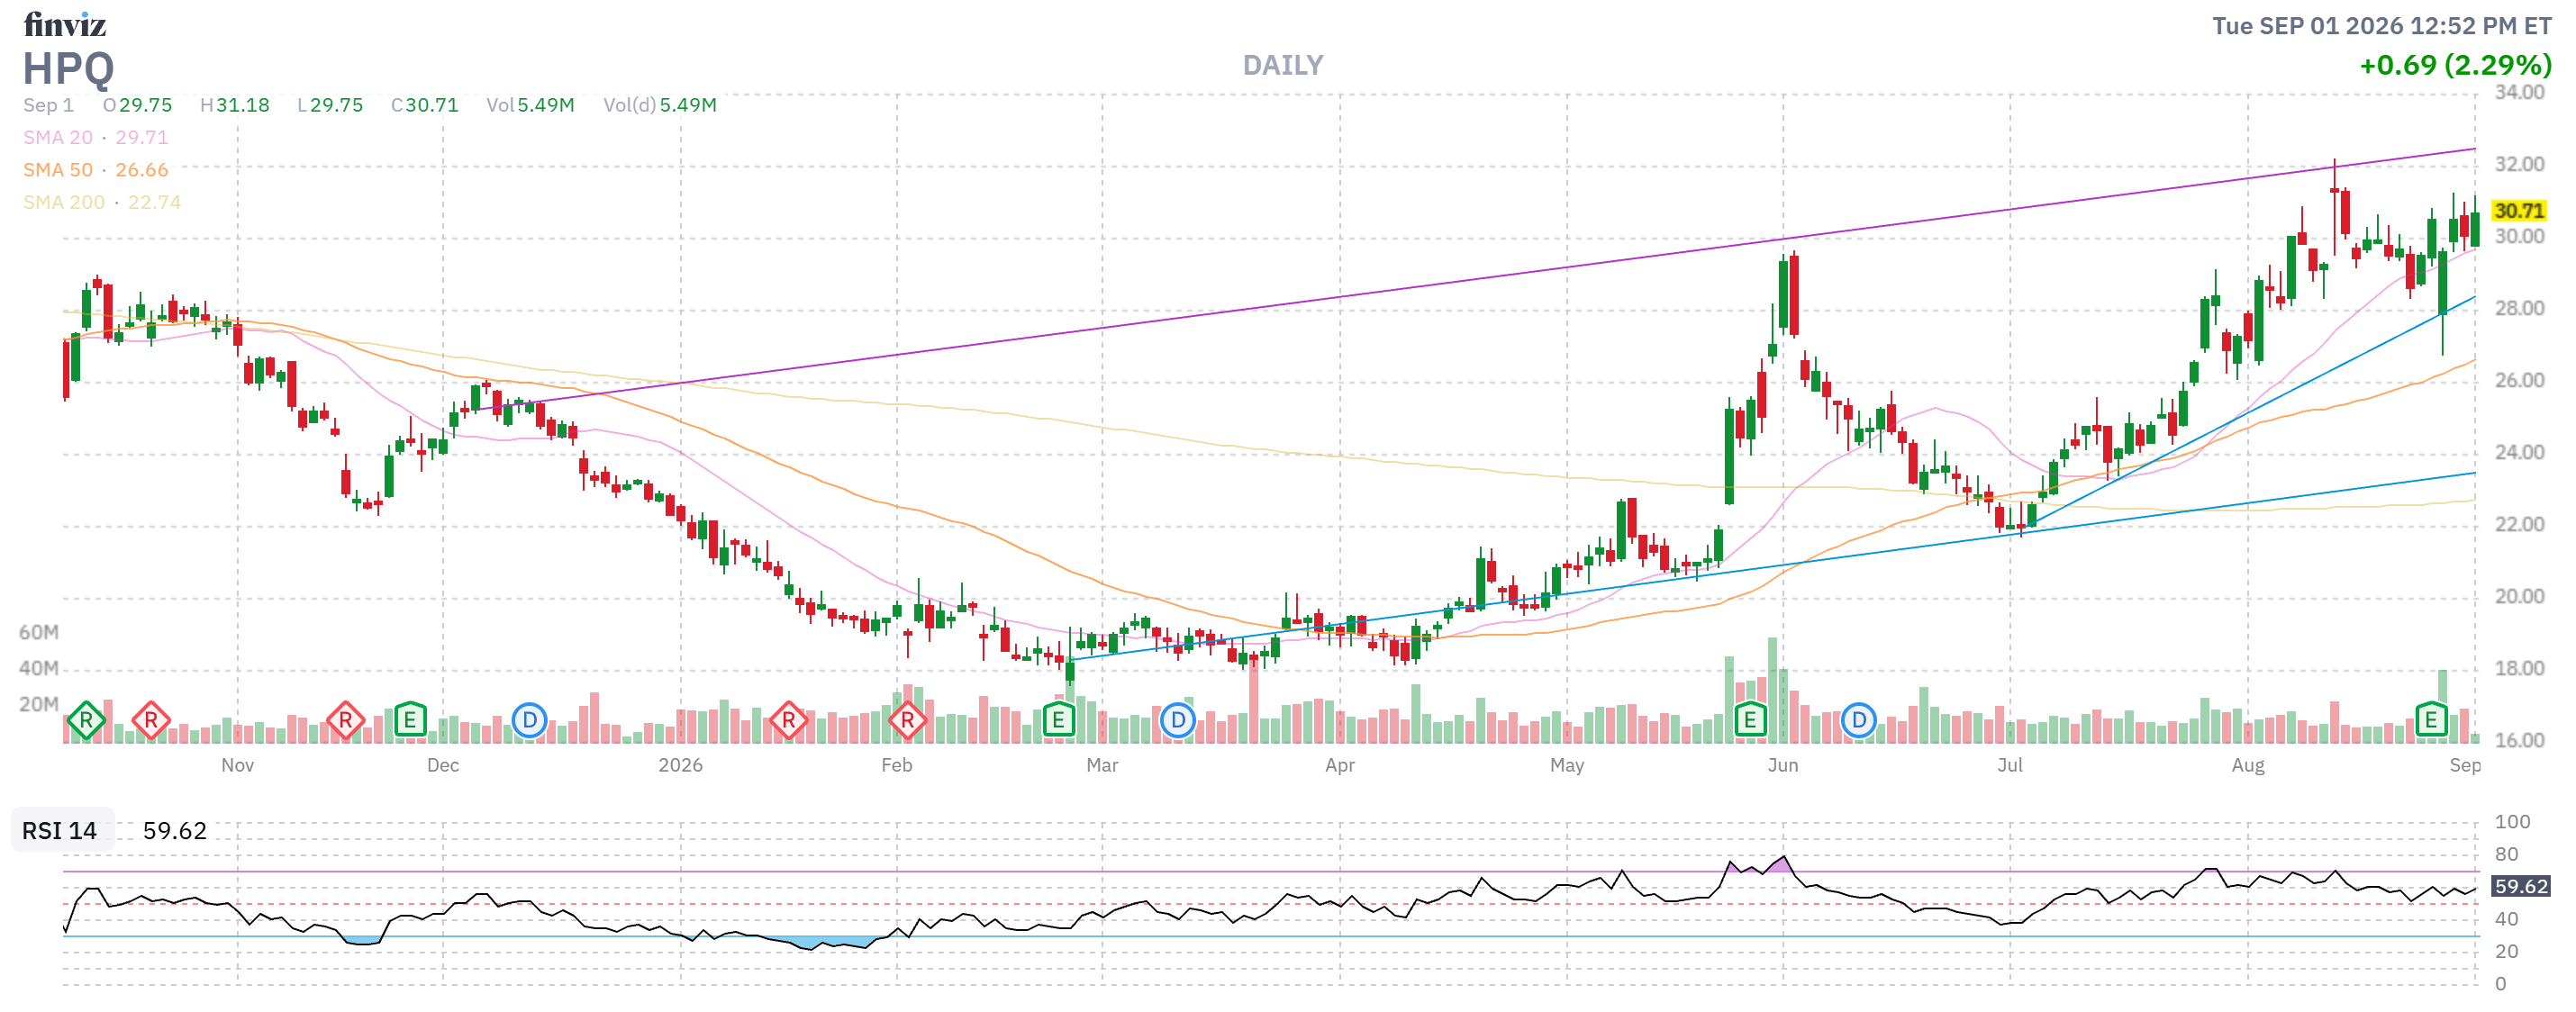2576x1012 pixels.
Task: Open the green E earnings marker in late November
Action: tap(410, 720)
